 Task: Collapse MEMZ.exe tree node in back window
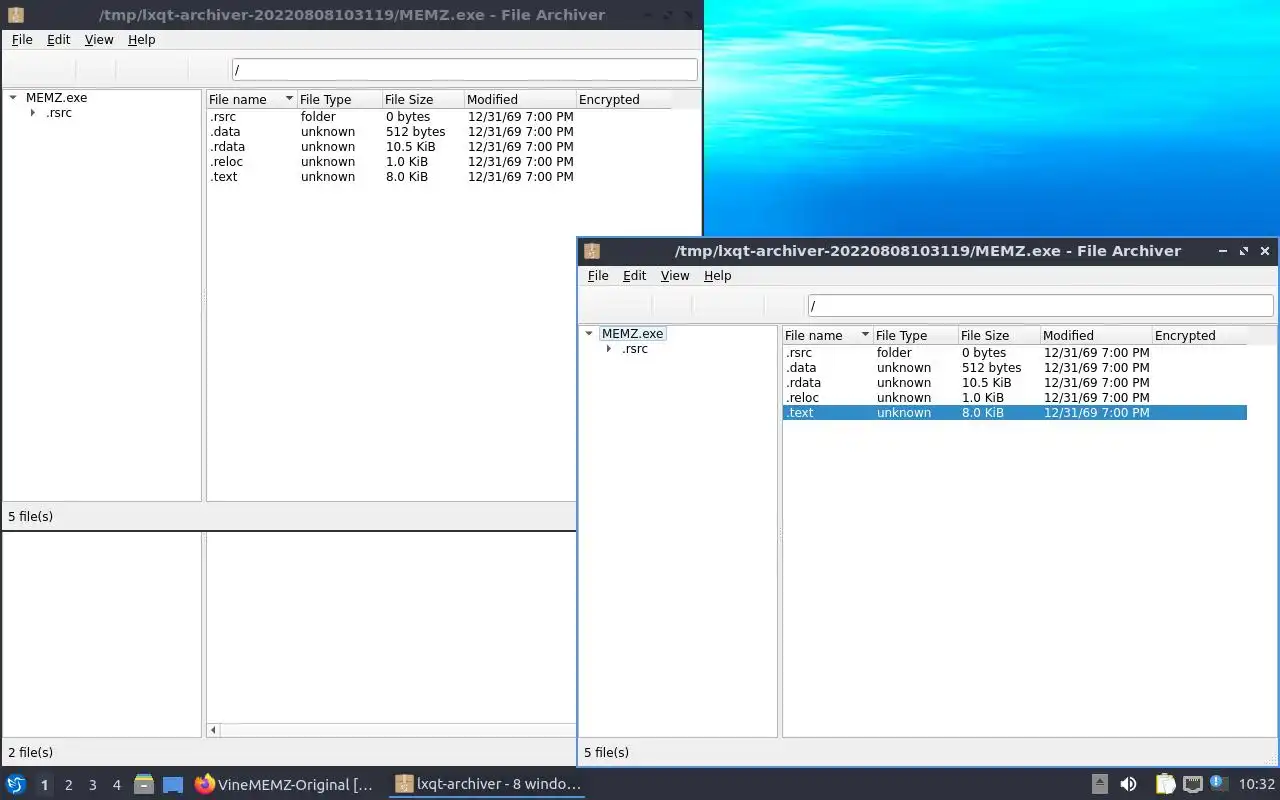pos(13,98)
